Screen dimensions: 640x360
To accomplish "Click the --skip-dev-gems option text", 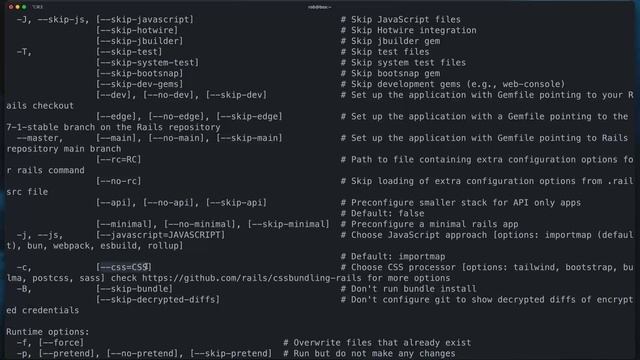I will (x=140, y=84).
